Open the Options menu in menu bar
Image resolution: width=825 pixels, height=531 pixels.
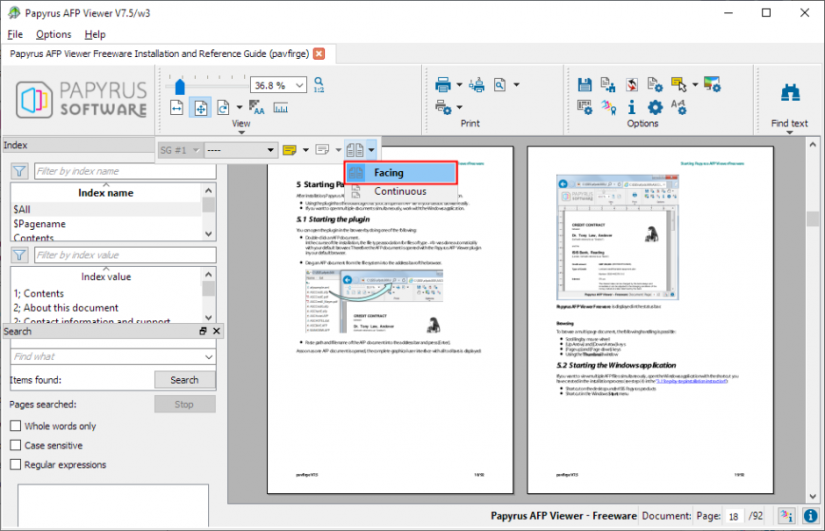[x=53, y=34]
